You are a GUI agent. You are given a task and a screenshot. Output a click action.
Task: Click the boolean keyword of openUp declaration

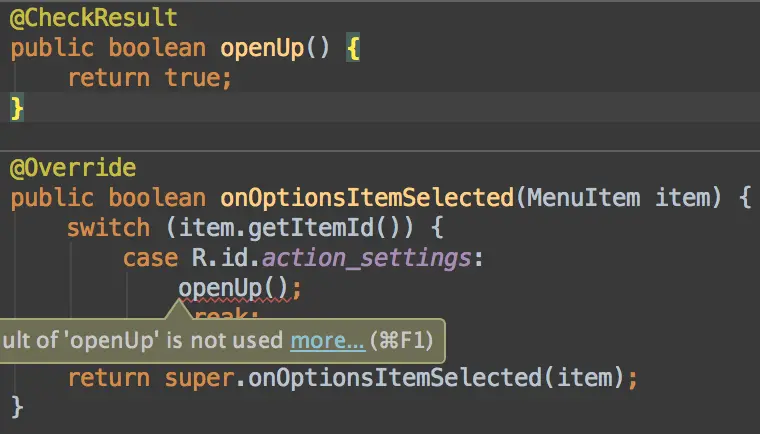(157, 48)
